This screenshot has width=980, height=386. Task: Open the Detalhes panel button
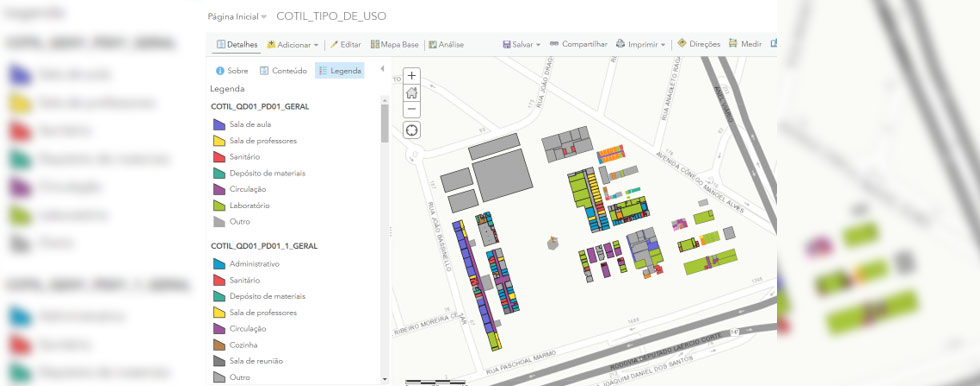237,44
